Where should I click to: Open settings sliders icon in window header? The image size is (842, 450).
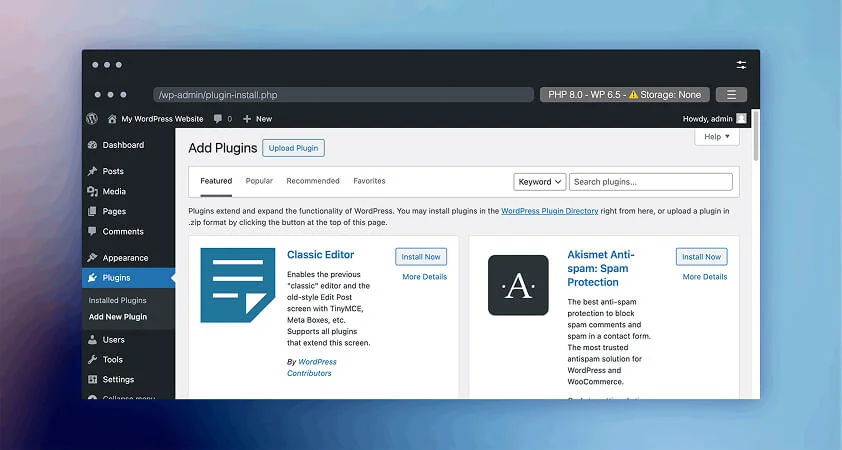click(741, 65)
